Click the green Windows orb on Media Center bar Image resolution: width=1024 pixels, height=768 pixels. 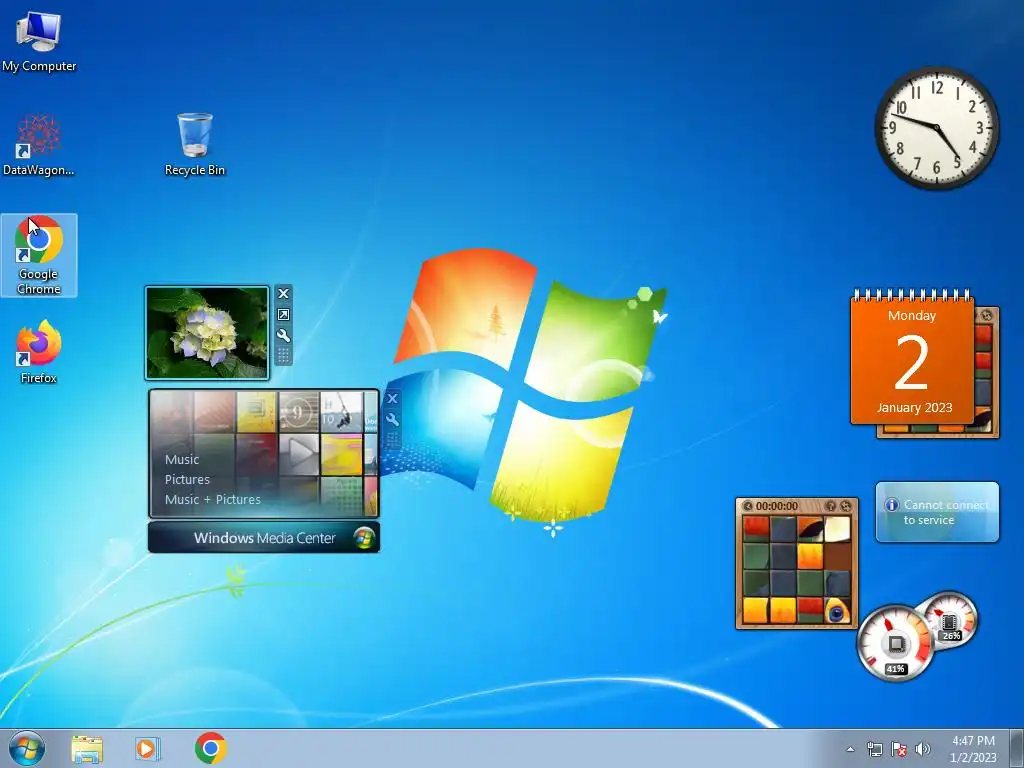364,538
